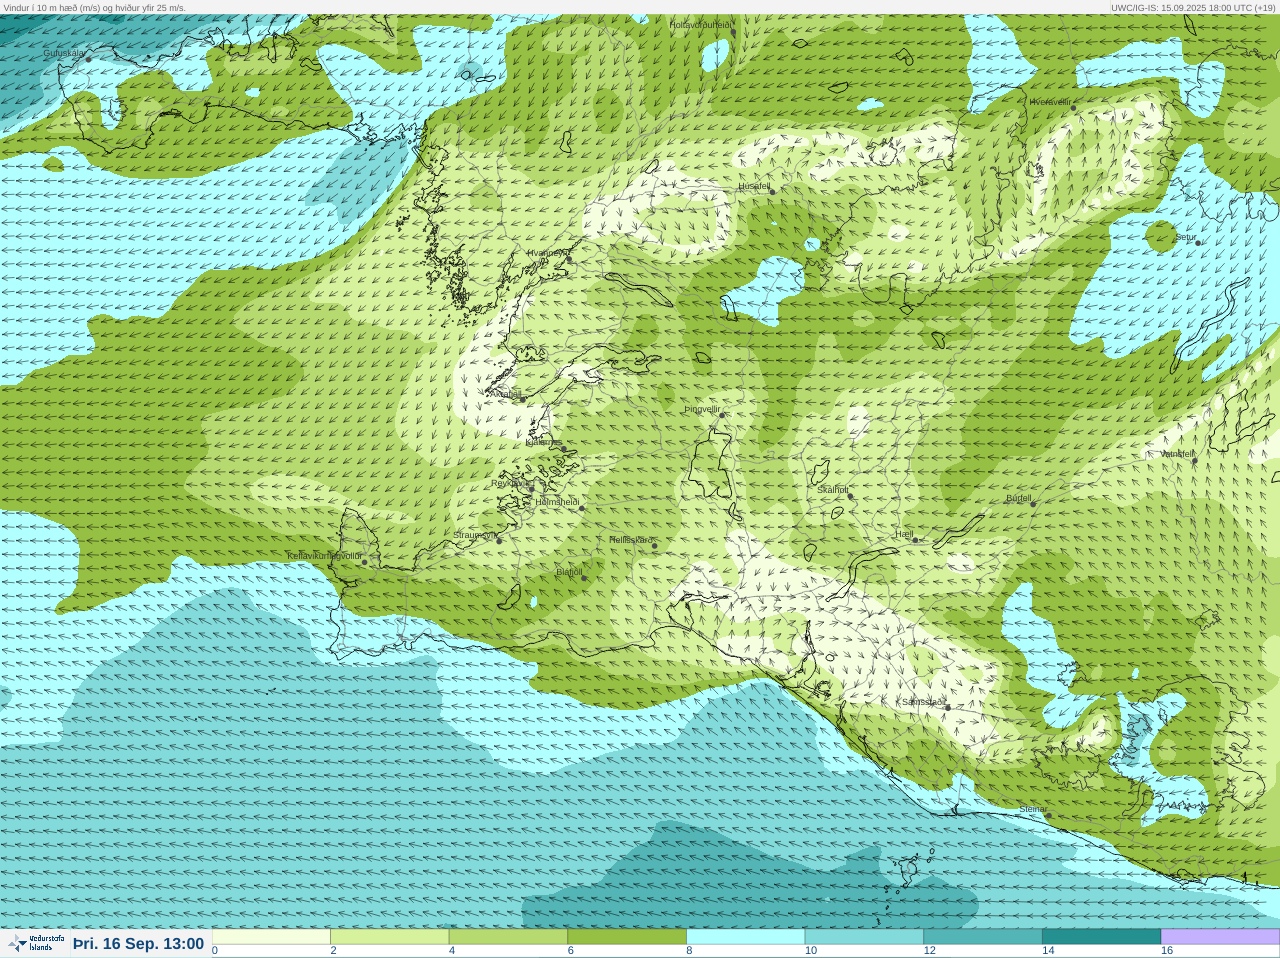Click the Húsafell station label
The image size is (1280, 958).
754,186
